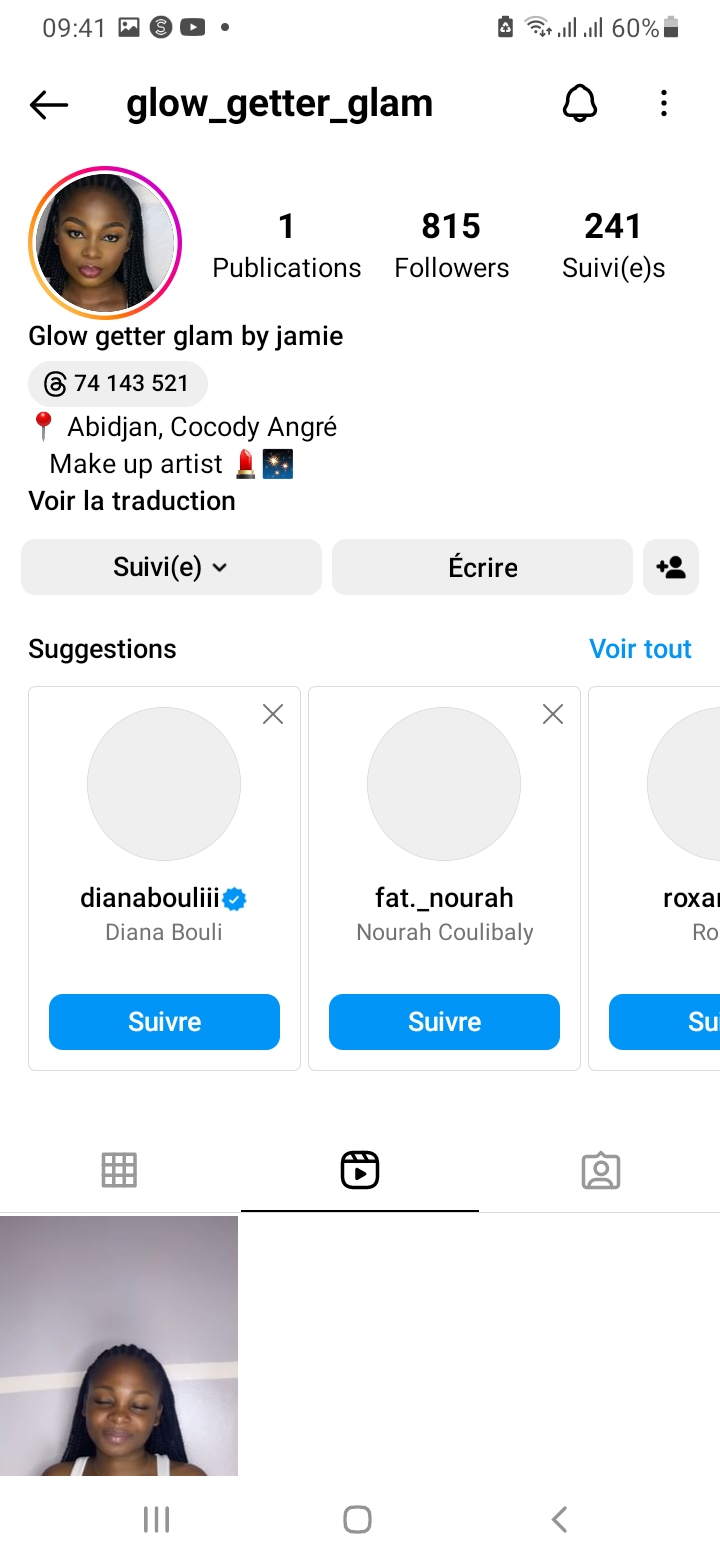
Task: Follow dianabouliii with the Suivre button
Action: (164, 1022)
